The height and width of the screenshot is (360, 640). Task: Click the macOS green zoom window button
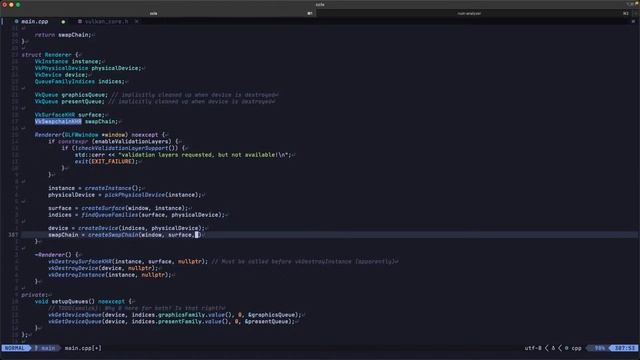pyautogui.click(x=18, y=5)
